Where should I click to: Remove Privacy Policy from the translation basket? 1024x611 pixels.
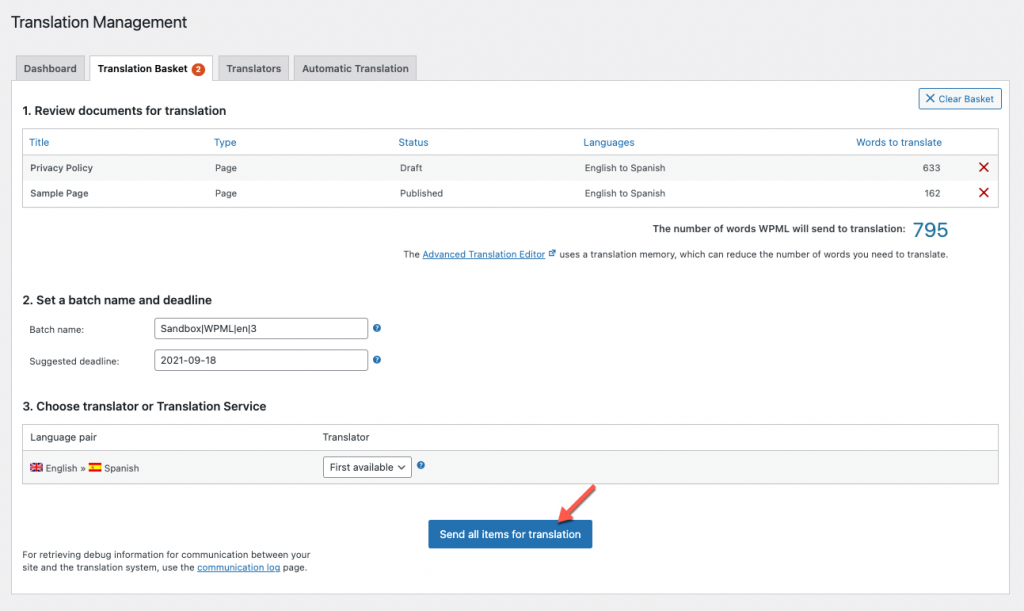983,167
